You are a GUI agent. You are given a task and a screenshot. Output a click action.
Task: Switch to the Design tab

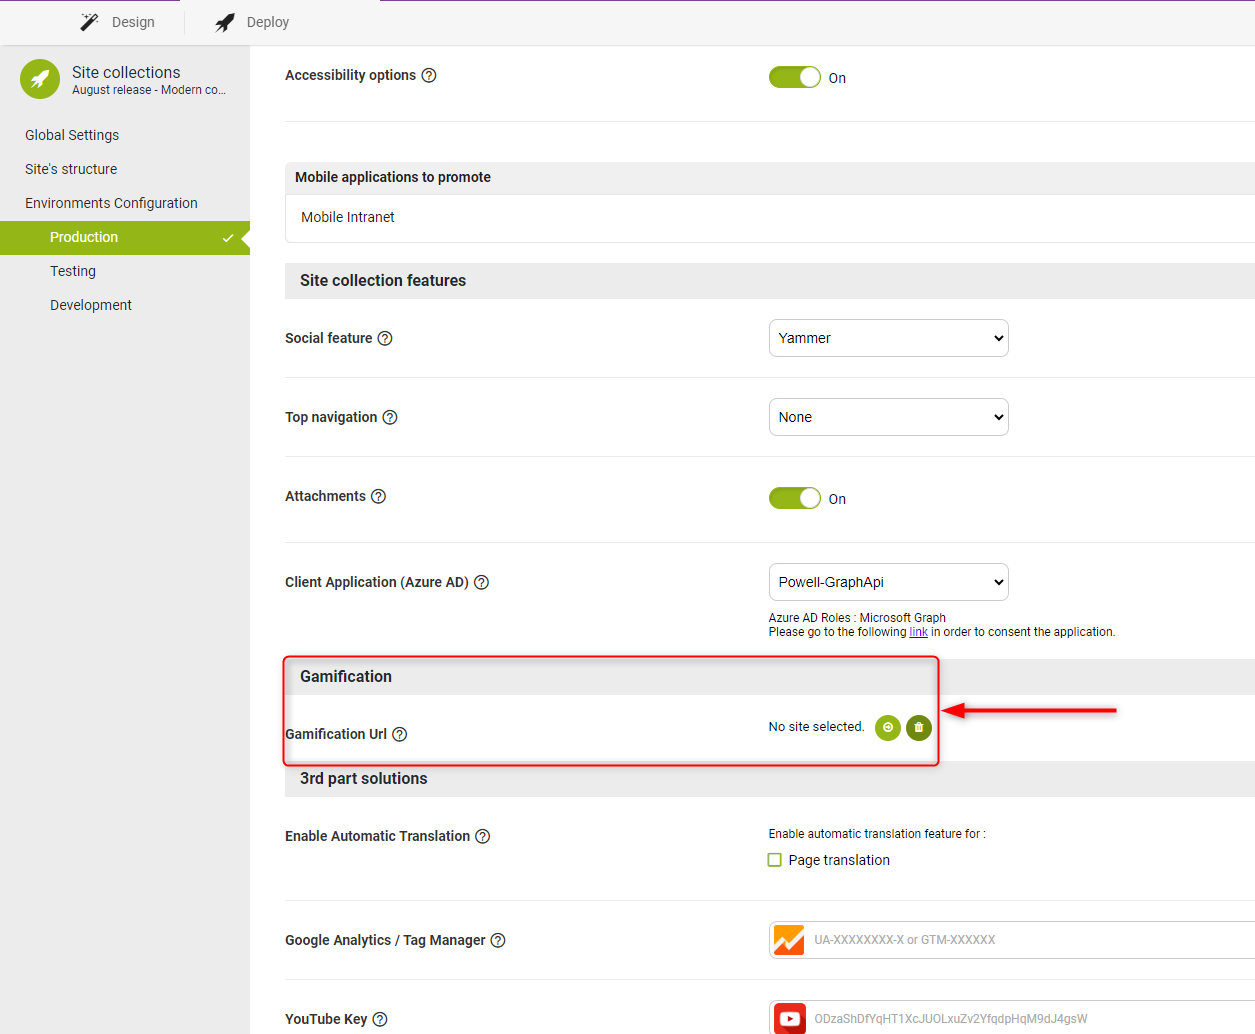(118, 22)
